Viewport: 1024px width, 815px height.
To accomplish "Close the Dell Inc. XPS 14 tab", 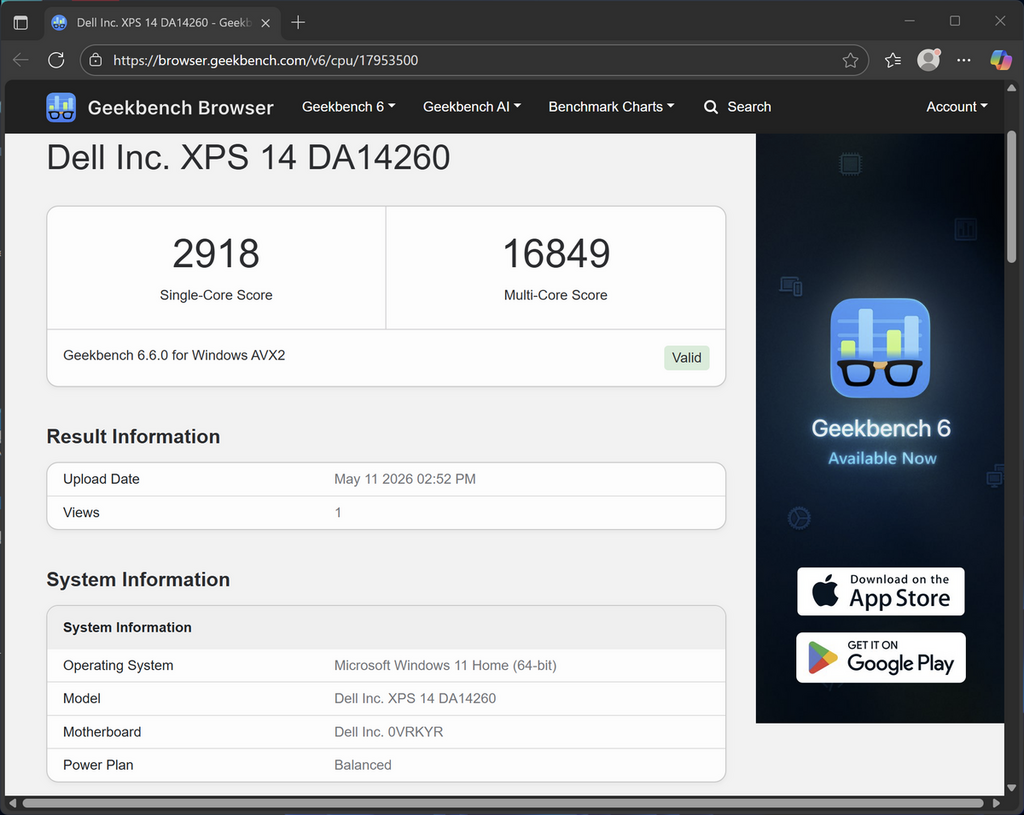I will pos(266,23).
